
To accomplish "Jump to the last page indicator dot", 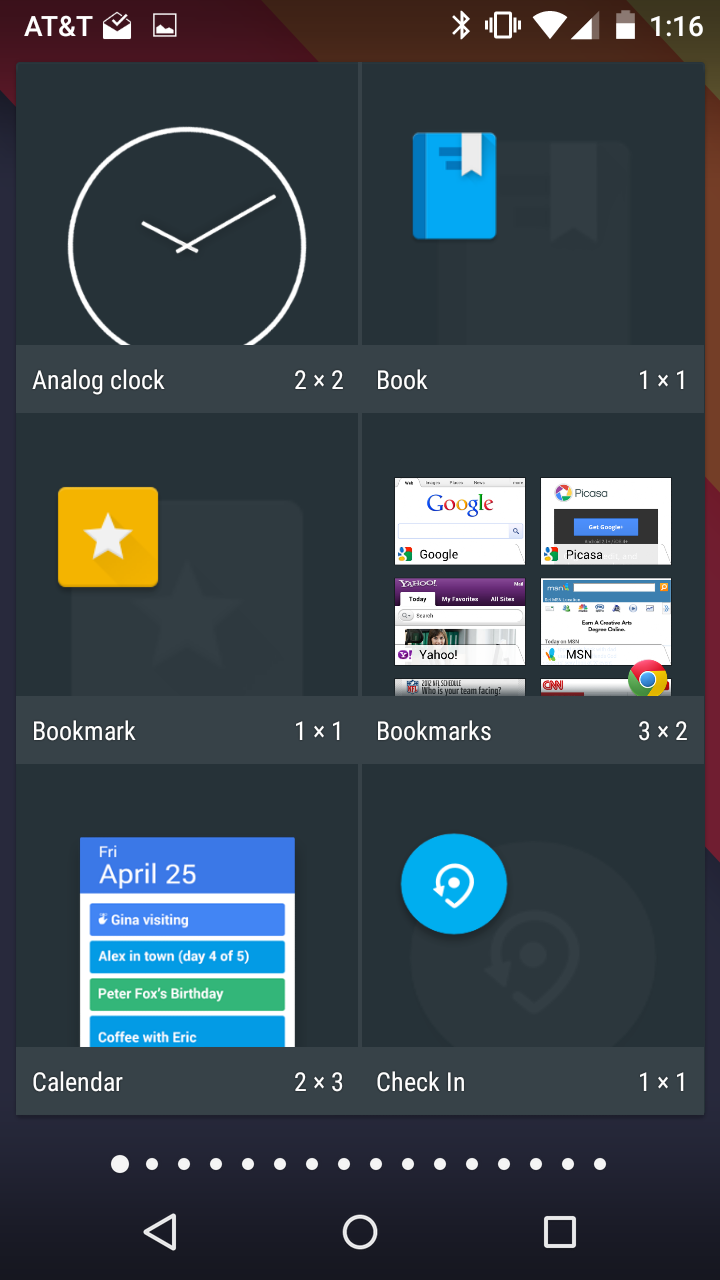I will (x=600, y=1164).
